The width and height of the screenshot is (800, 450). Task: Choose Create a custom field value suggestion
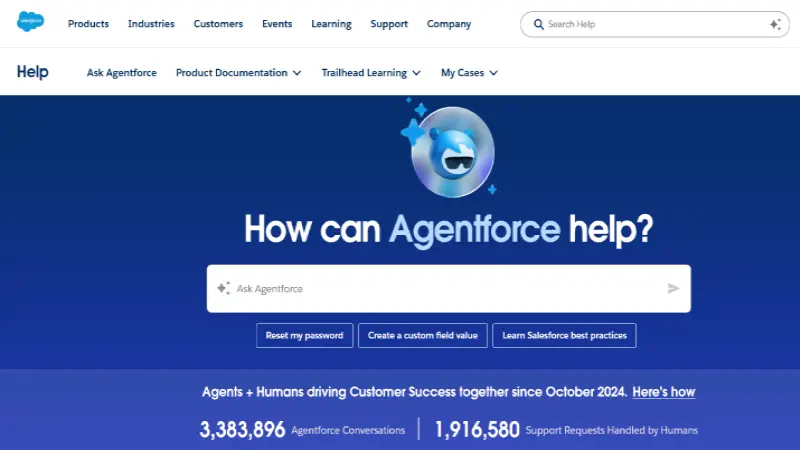(x=422, y=336)
